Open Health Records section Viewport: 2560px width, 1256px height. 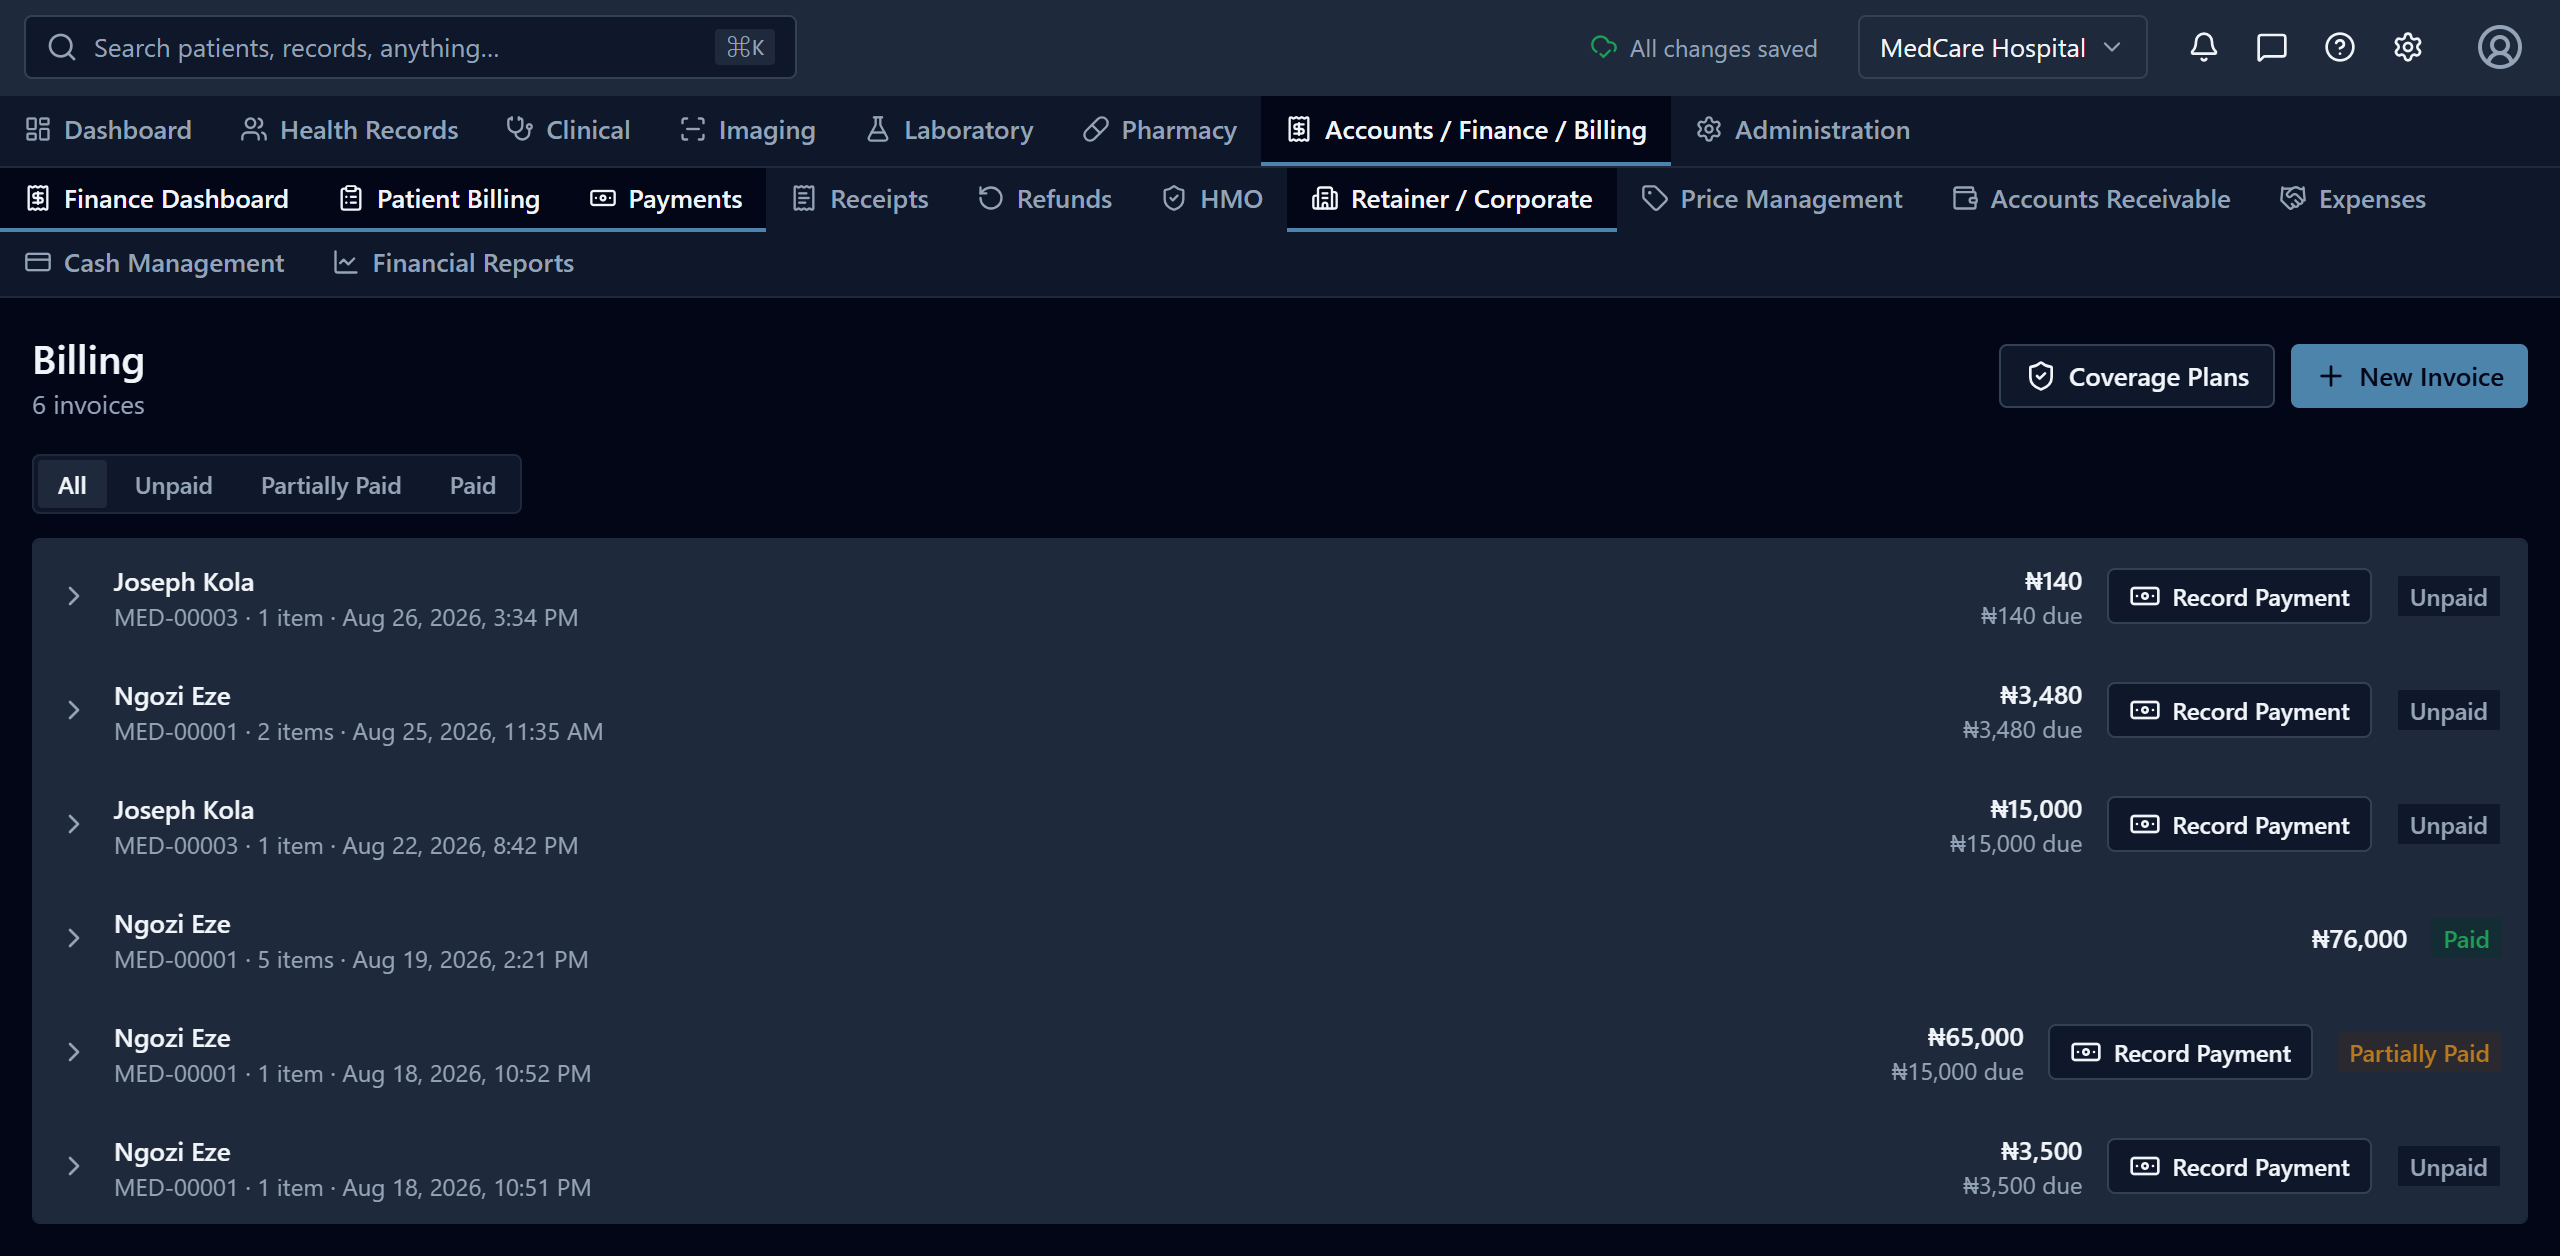tap(349, 130)
